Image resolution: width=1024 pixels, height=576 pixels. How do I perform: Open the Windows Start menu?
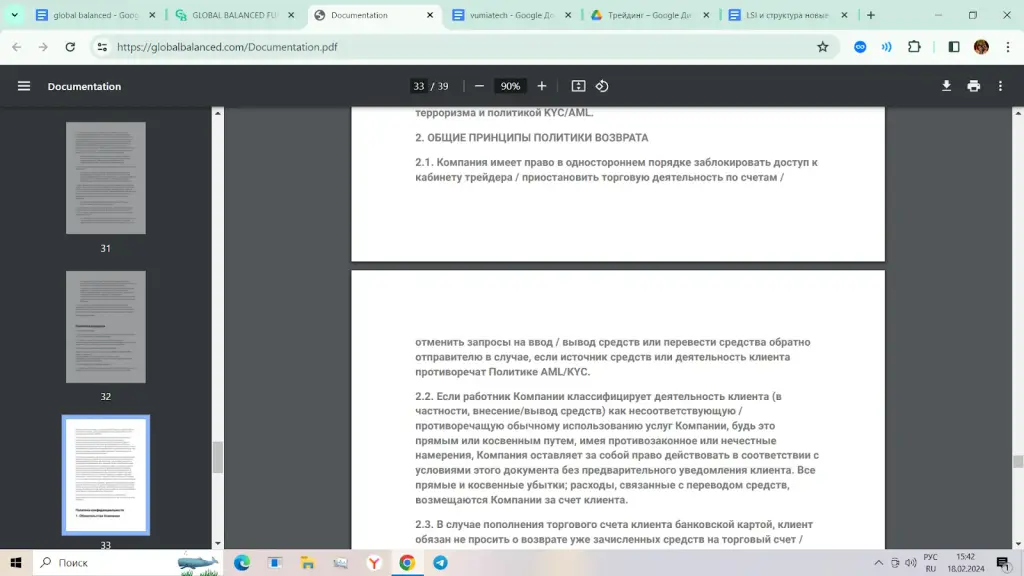click(x=16, y=562)
